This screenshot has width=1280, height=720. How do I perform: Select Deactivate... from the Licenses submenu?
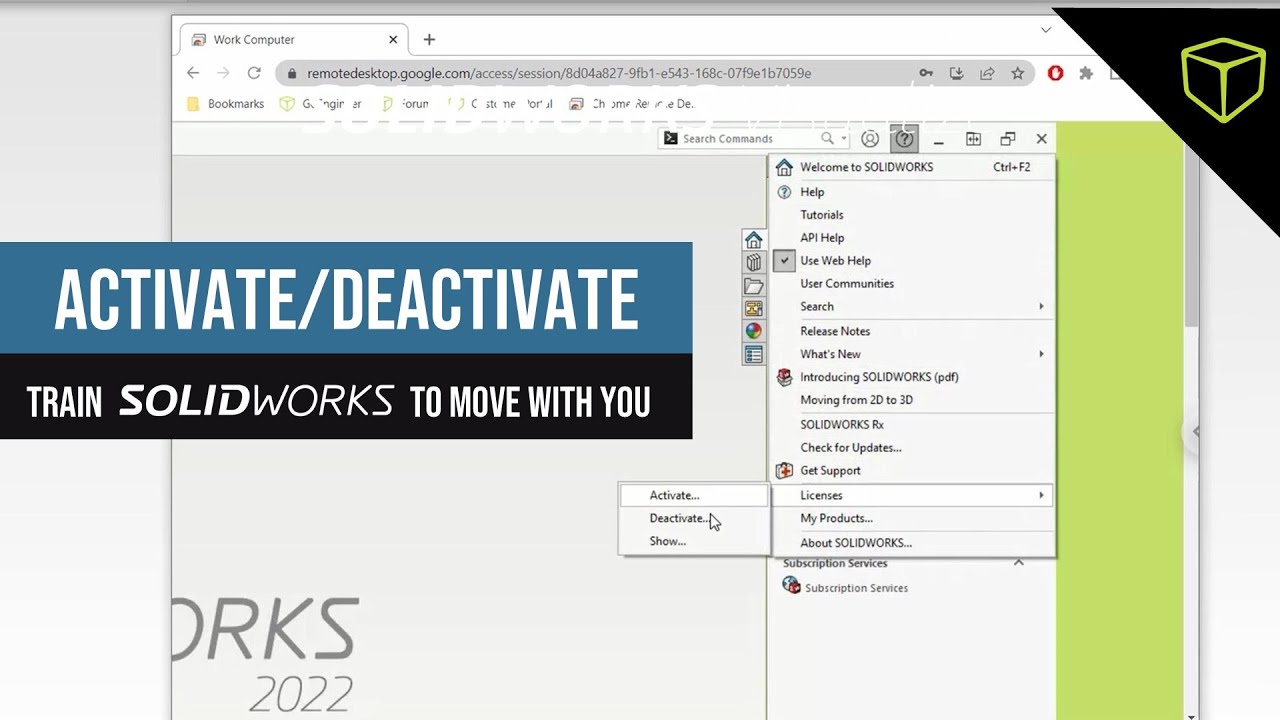(x=694, y=518)
